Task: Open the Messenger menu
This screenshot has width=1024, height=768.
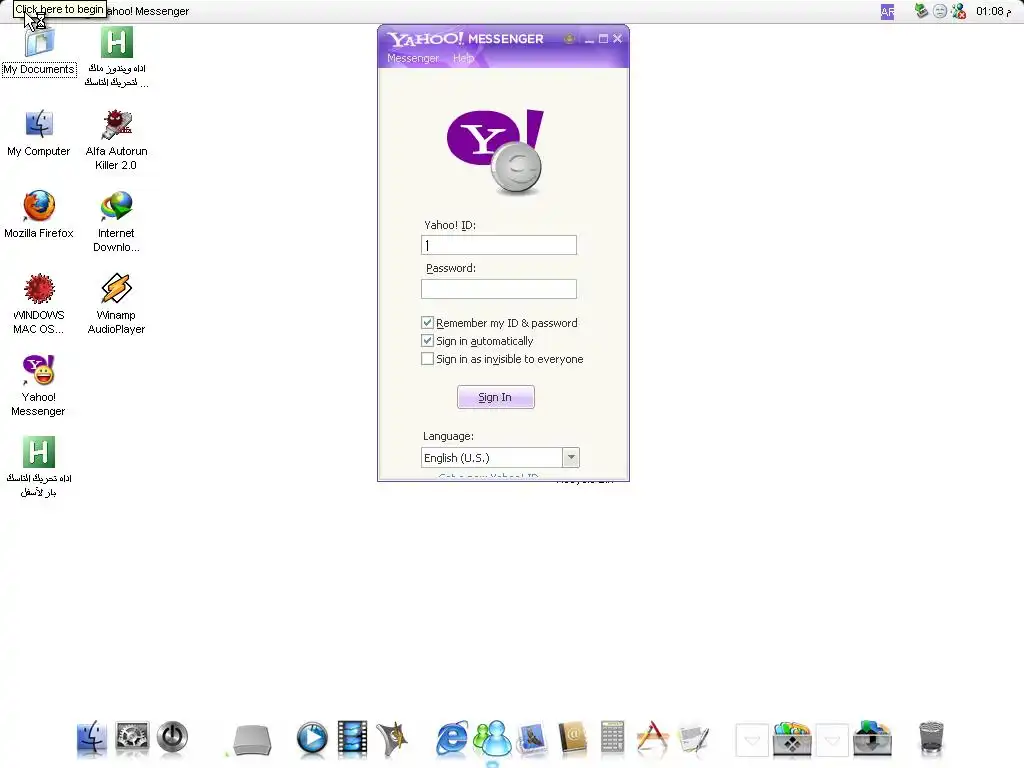Action: [413, 58]
